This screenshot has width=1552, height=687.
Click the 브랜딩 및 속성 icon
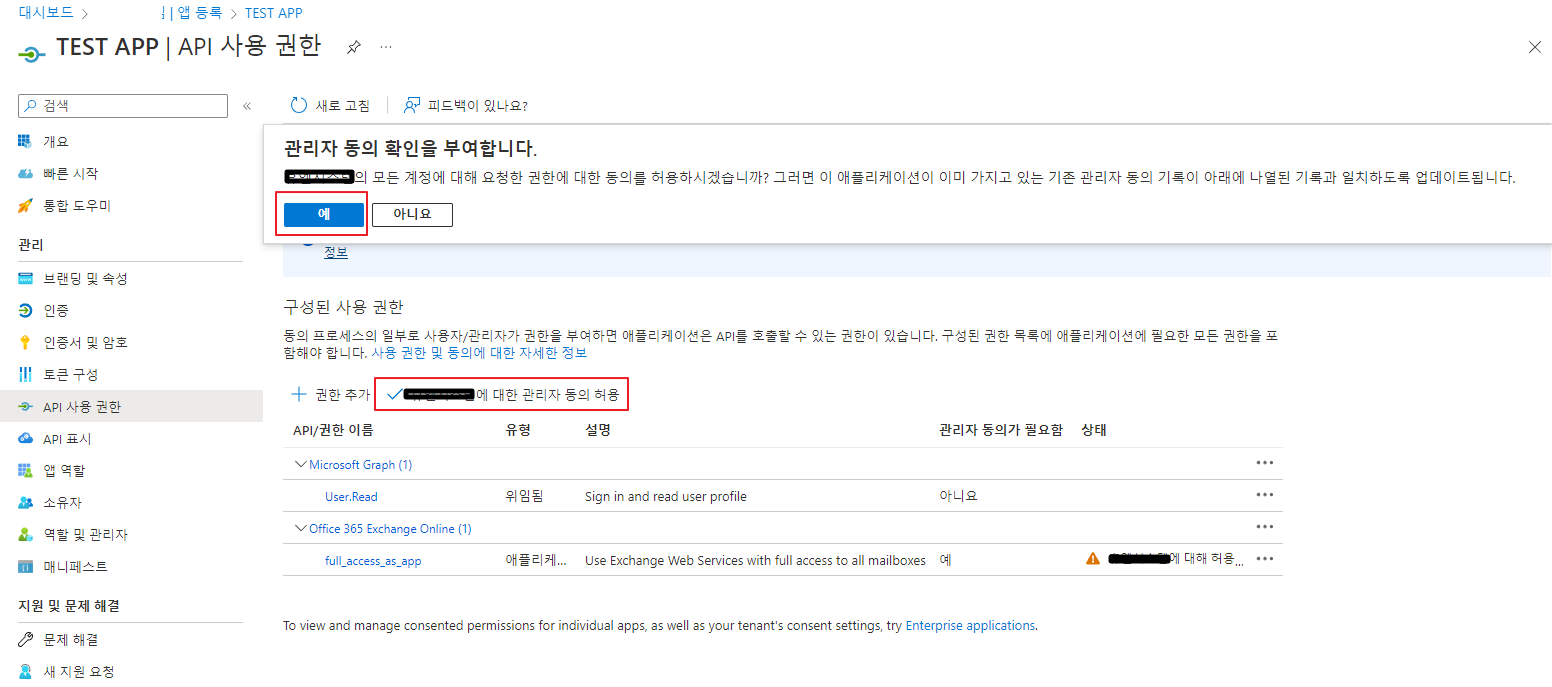pos(26,278)
